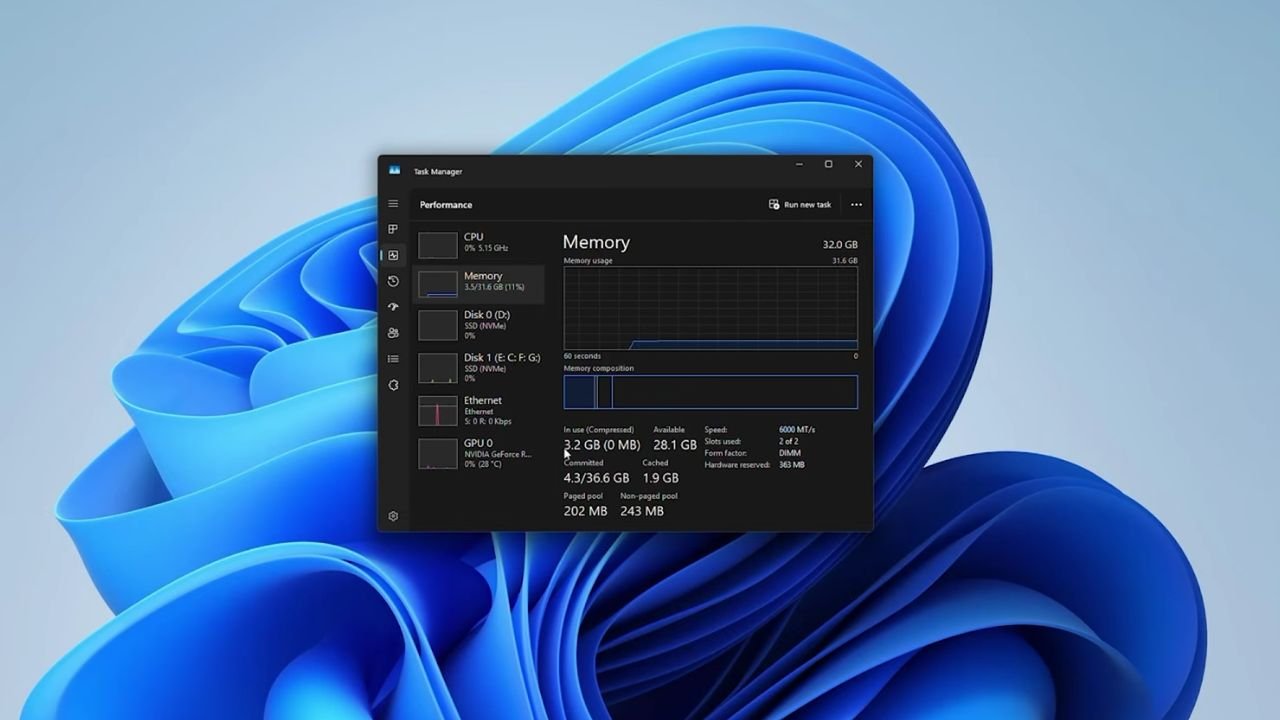Launch Run new task

(800, 204)
